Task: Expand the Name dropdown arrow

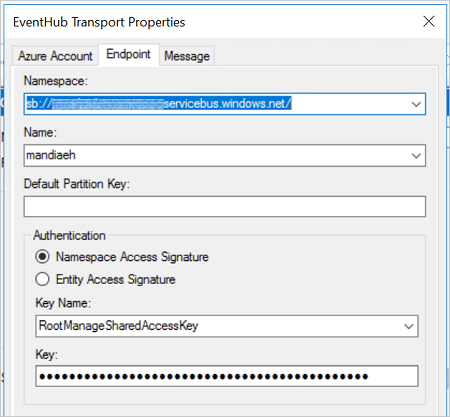Action: tap(416, 155)
